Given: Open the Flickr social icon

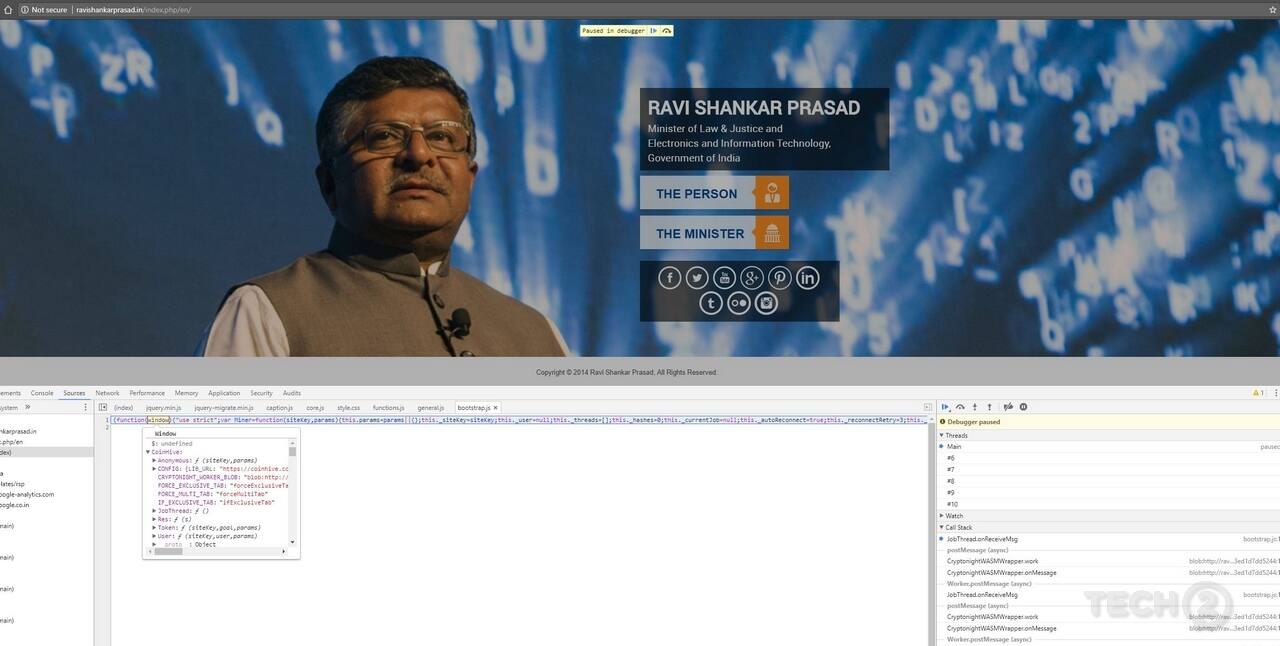Looking at the screenshot, I should (739, 303).
